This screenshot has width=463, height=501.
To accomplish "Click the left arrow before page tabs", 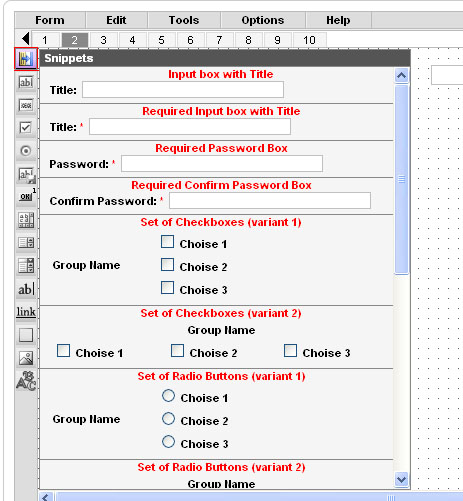I will pos(26,39).
